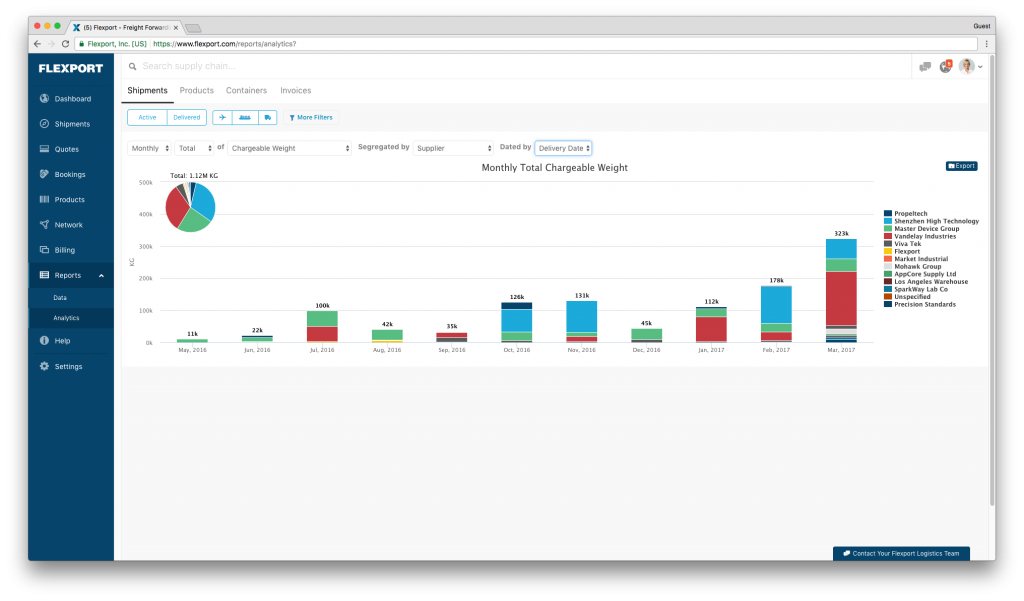Screen dimensions: 1024x601
Task: Close the Flexport browser tab
Action: click(x=176, y=27)
